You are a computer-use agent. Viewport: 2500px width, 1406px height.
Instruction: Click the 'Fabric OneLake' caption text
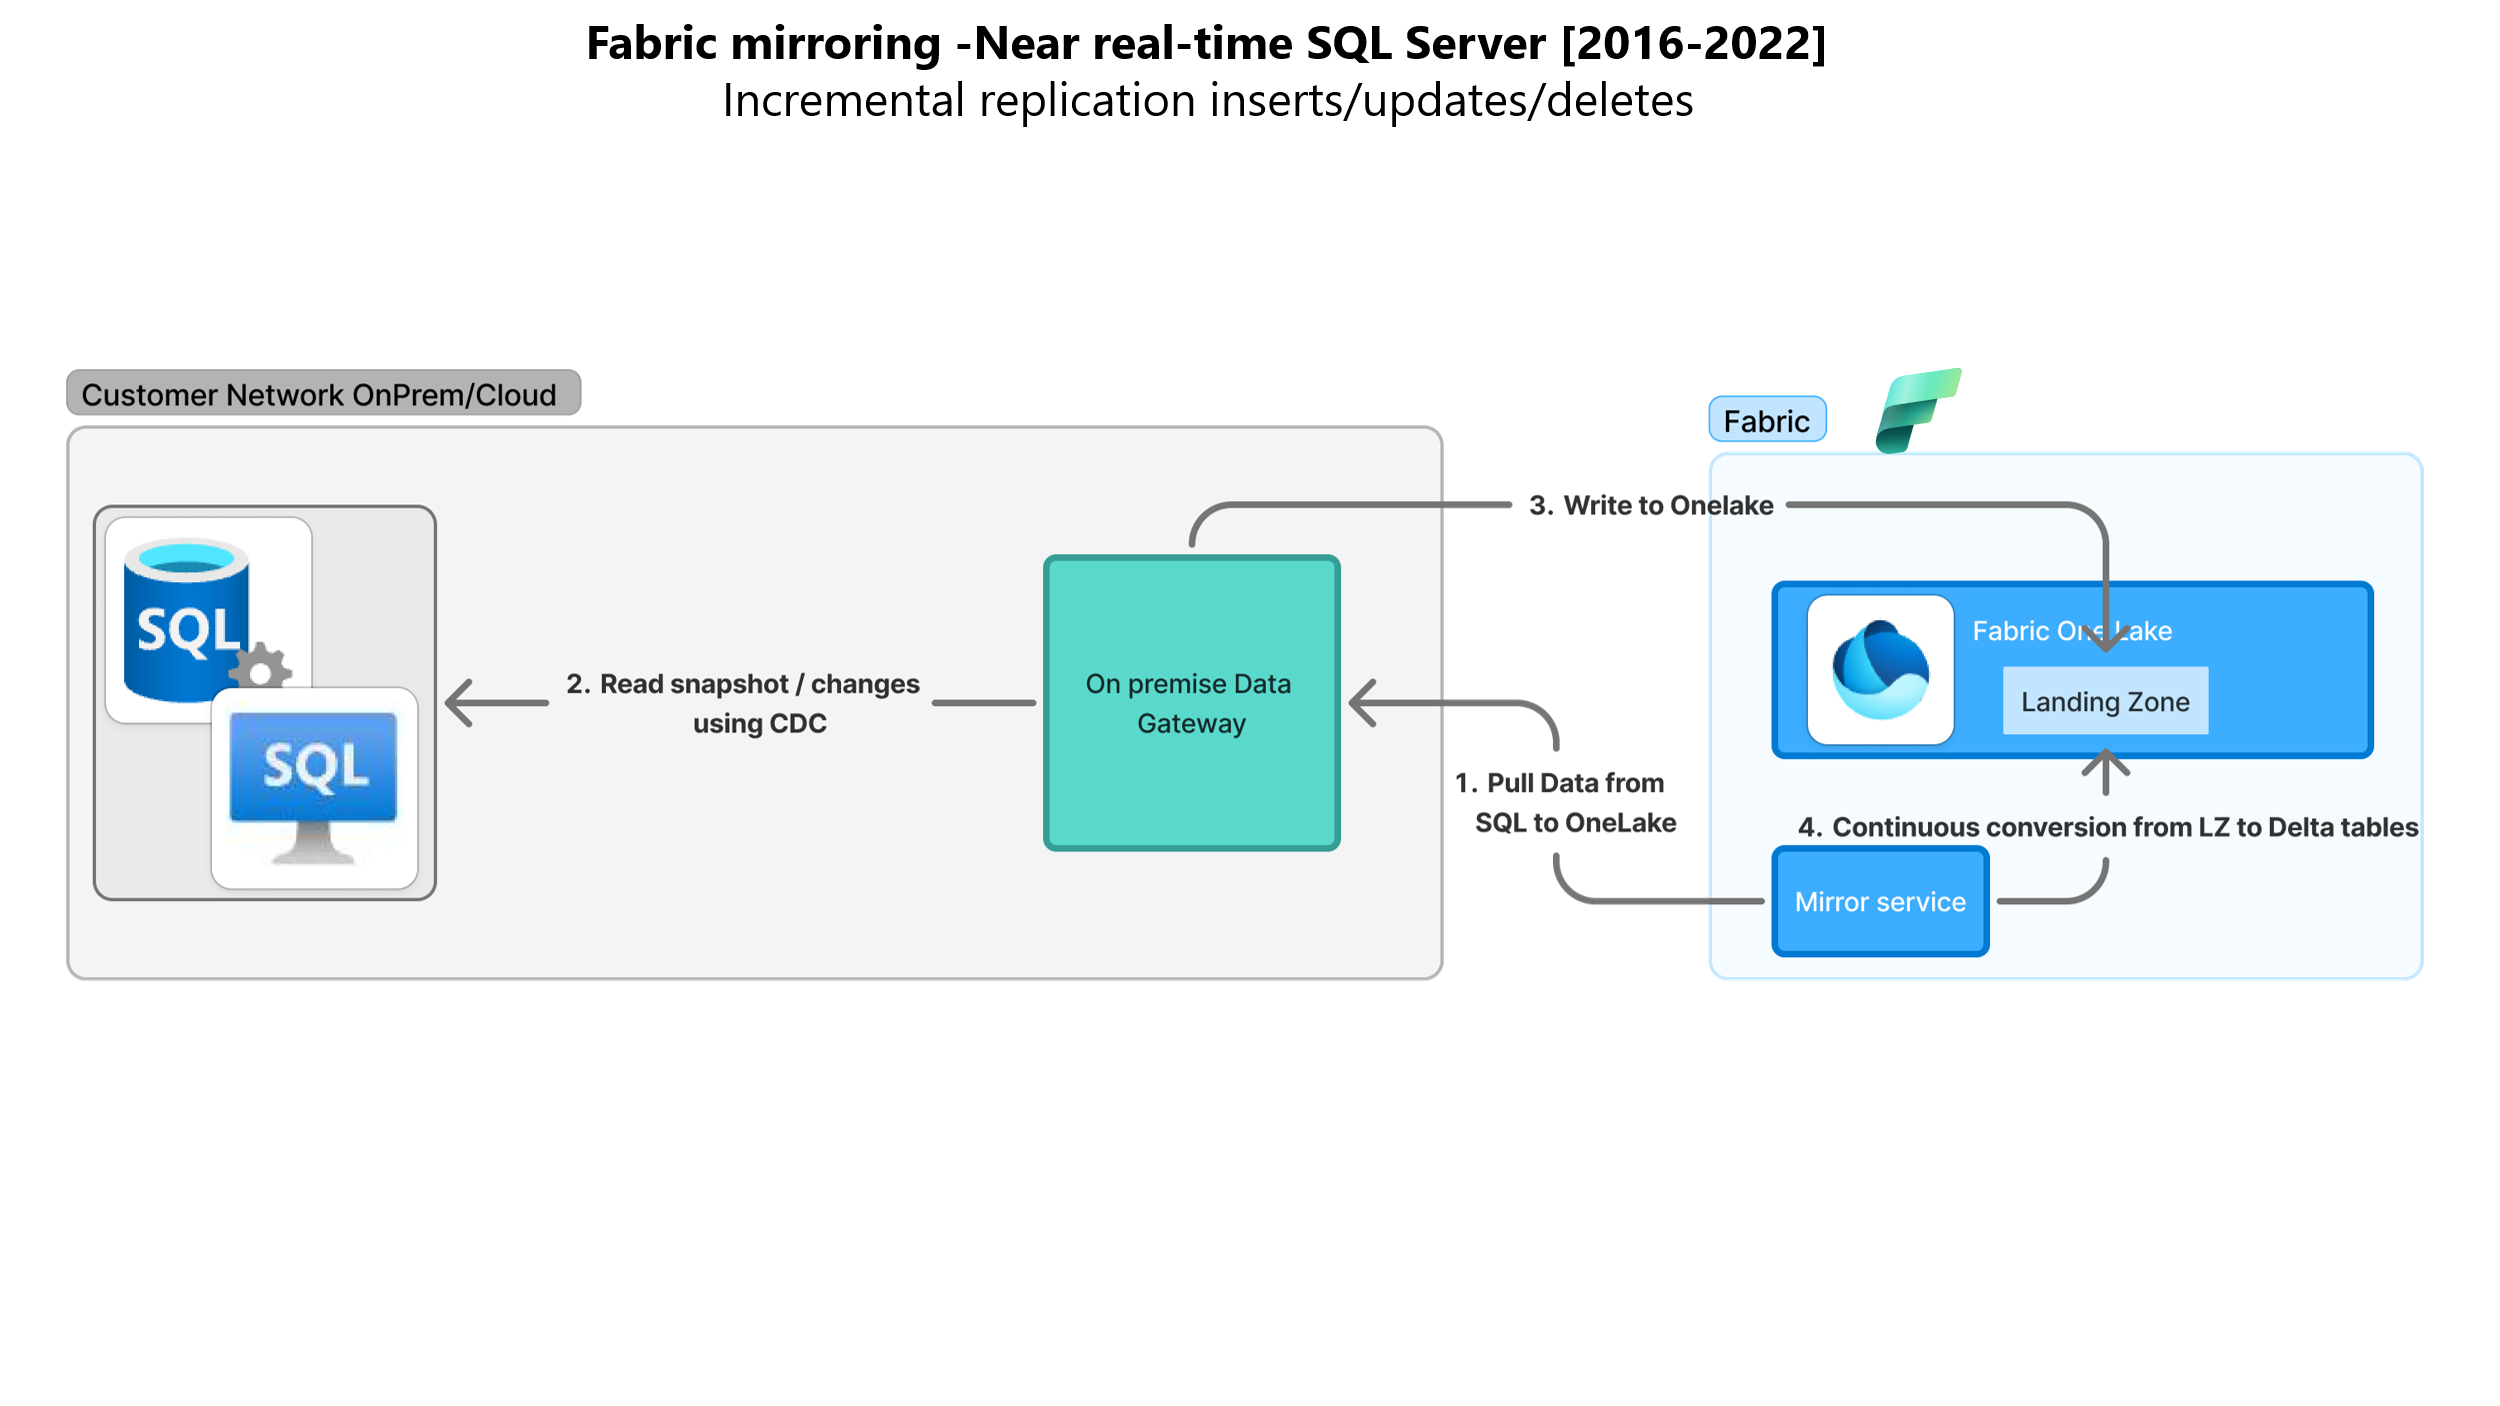coord(2071,631)
